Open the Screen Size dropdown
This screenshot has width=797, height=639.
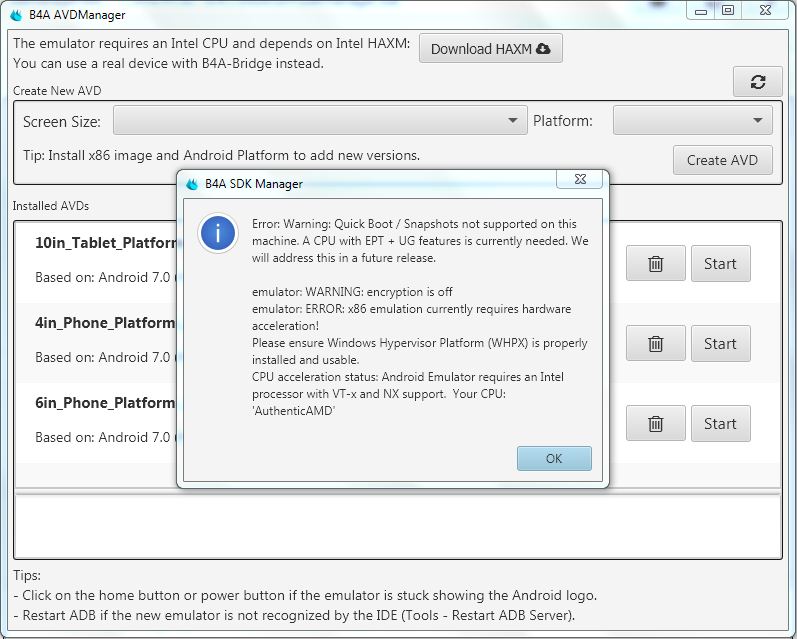320,120
